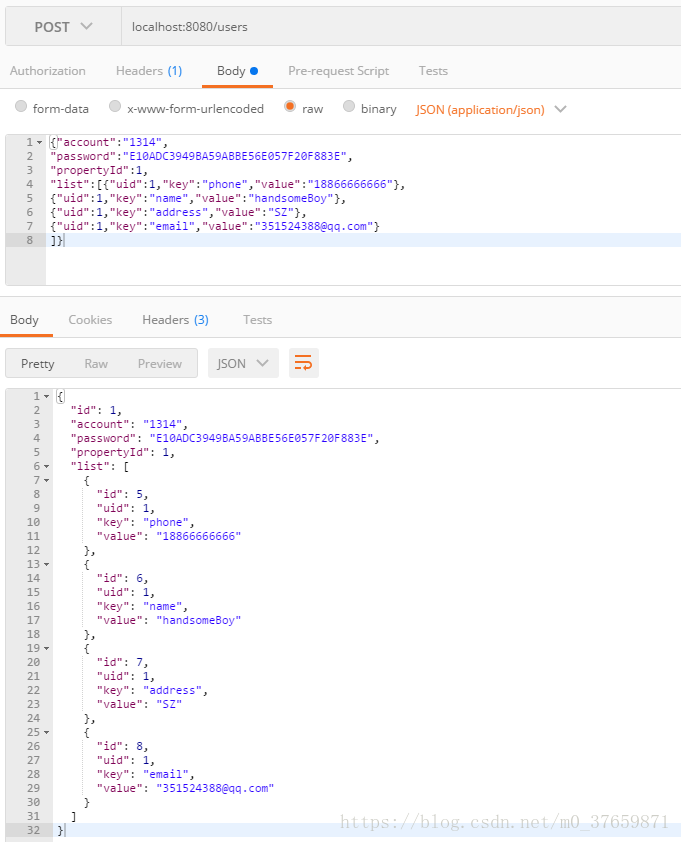This screenshot has height=842, width=681.
Task: Collapse request editor line 1 fold arrow
Action: pos(39,143)
